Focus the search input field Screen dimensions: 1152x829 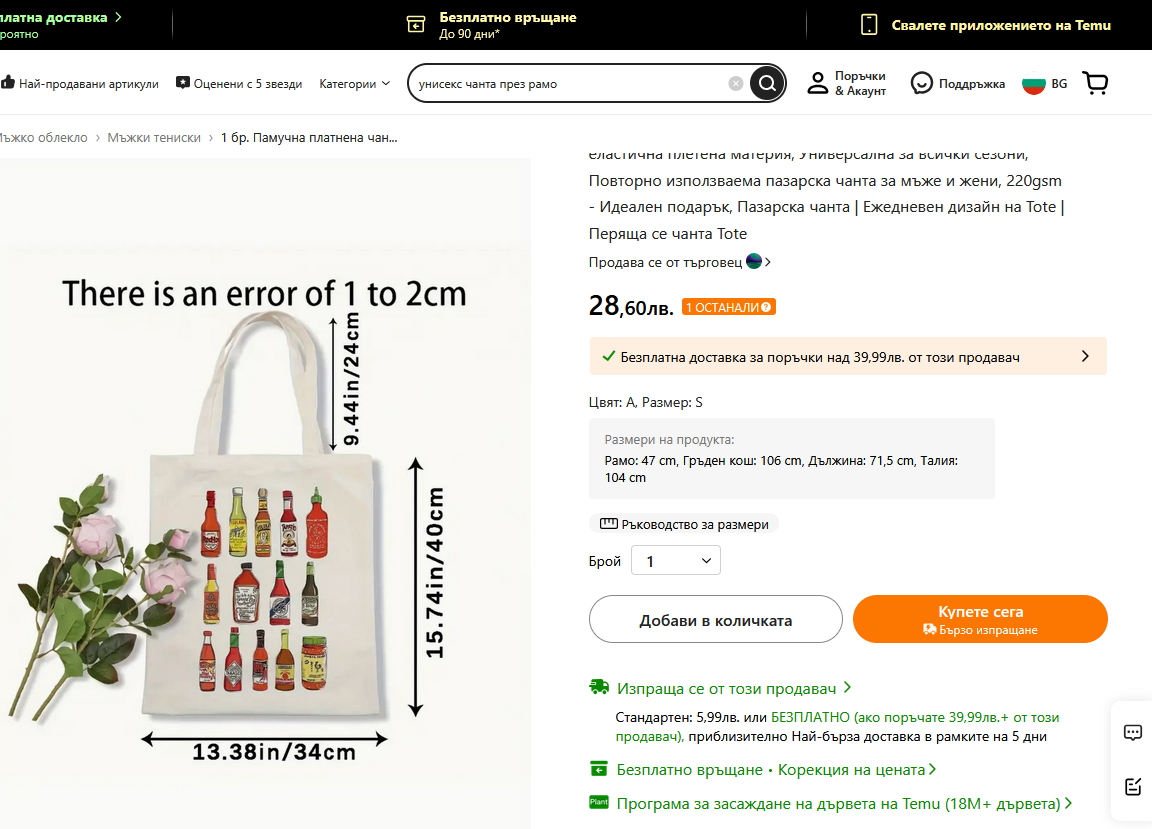570,84
